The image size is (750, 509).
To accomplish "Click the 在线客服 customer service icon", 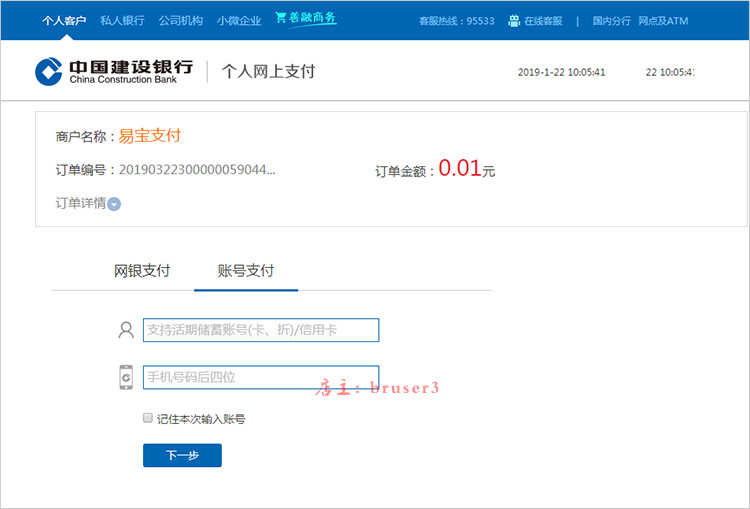I will pyautogui.click(x=514, y=21).
